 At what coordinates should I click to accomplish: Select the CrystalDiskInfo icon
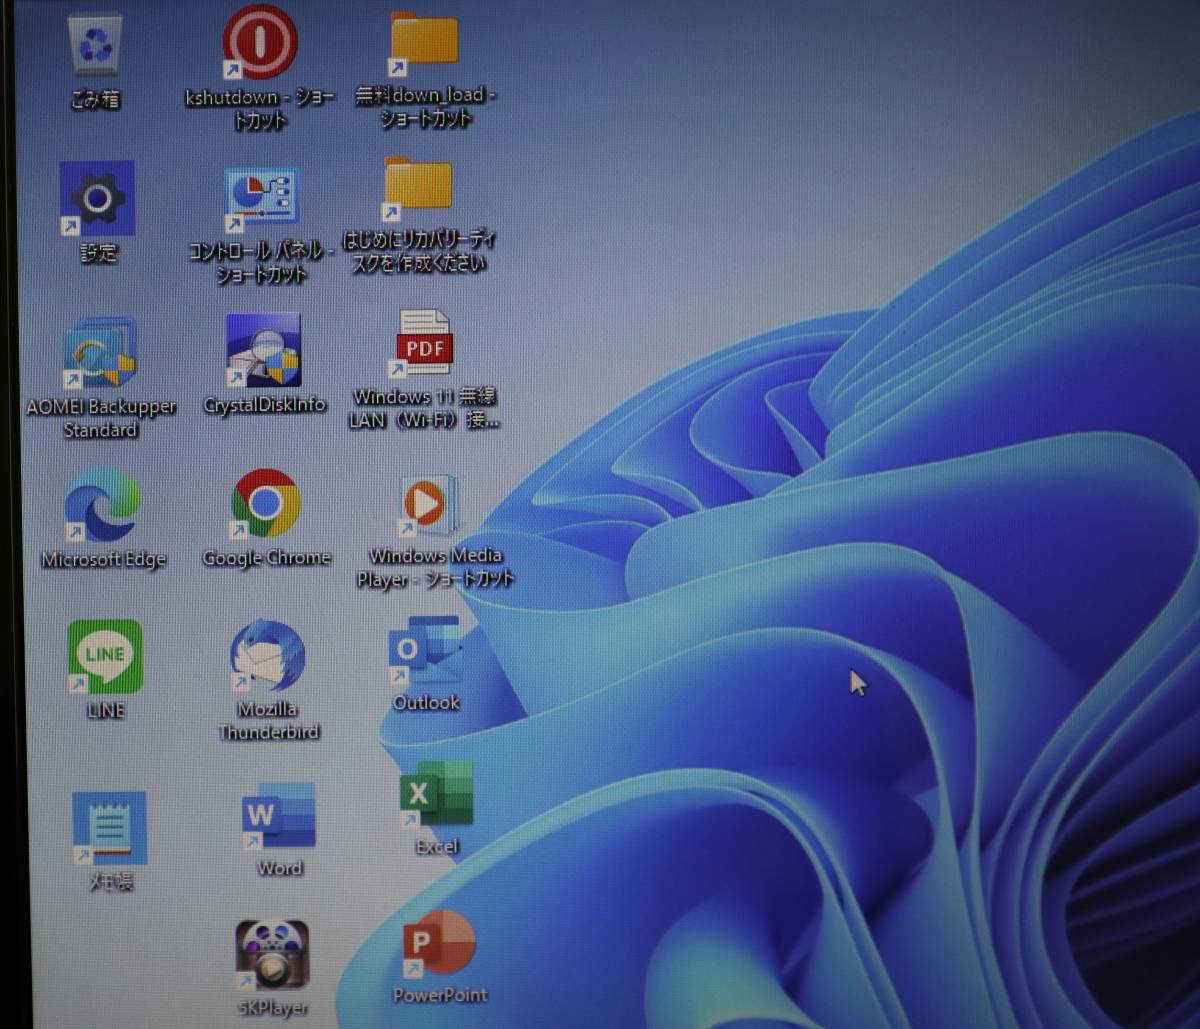[x=263, y=351]
